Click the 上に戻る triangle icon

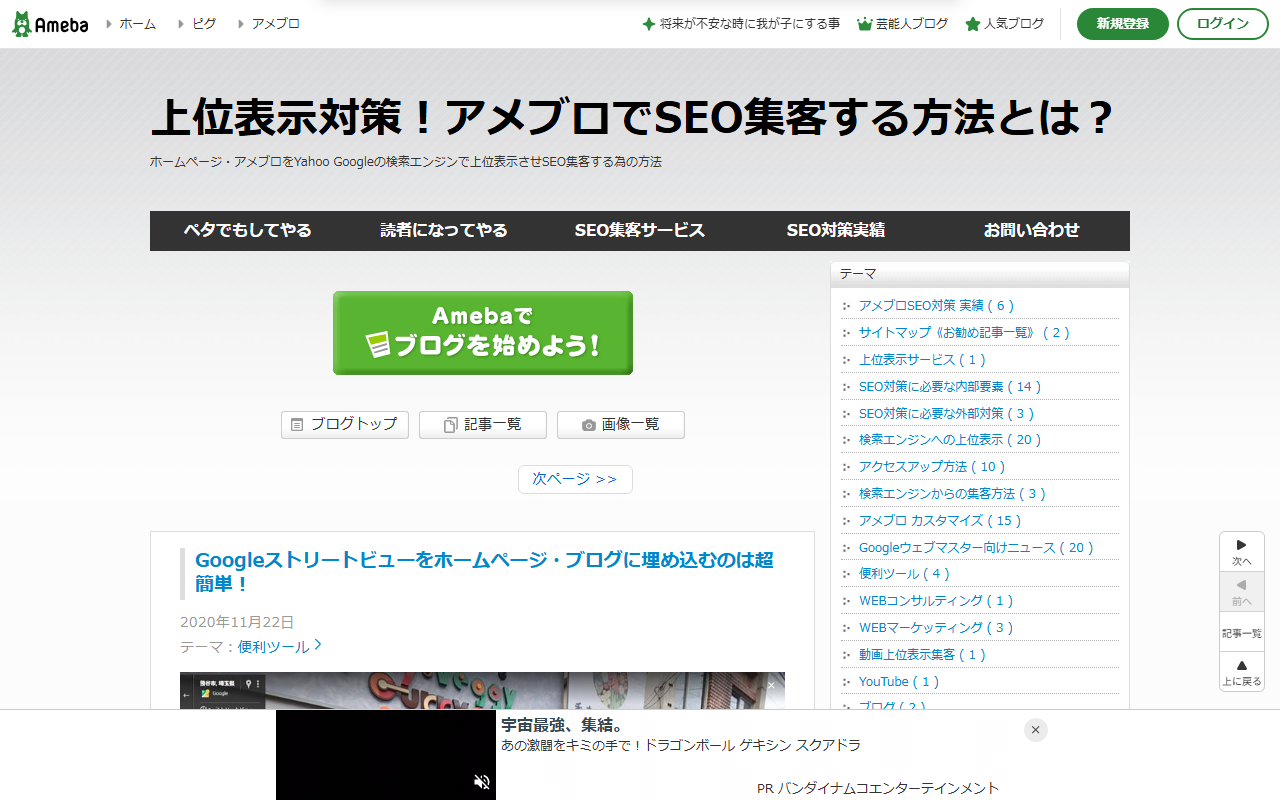(x=1241, y=664)
